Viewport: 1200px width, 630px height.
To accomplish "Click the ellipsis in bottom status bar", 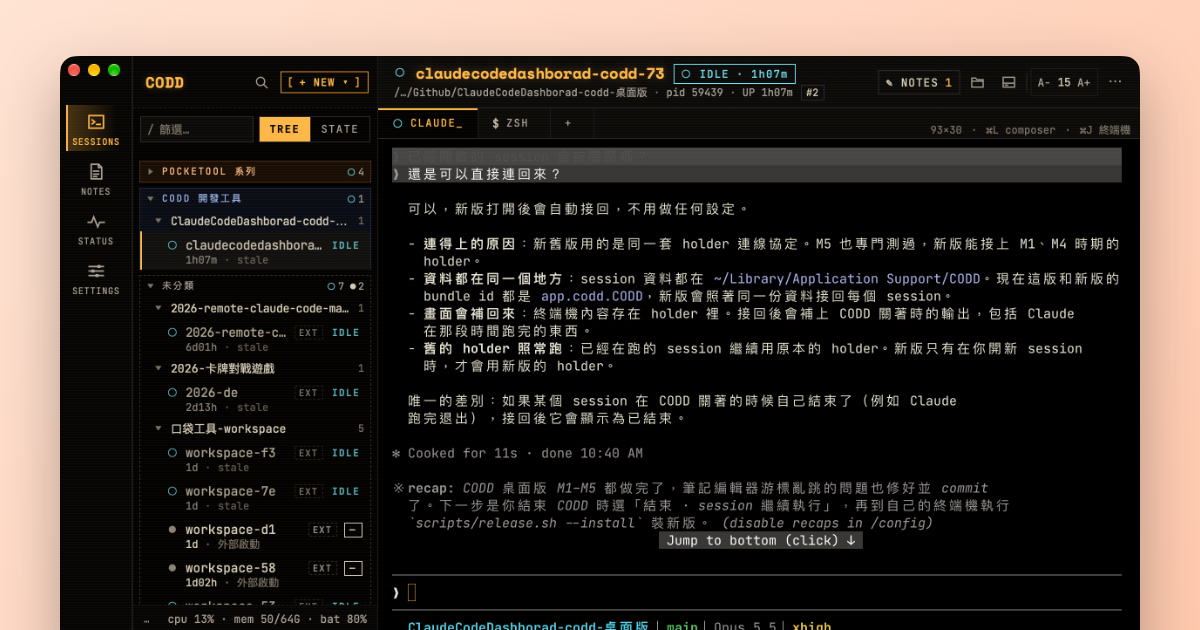I will [x=147, y=620].
